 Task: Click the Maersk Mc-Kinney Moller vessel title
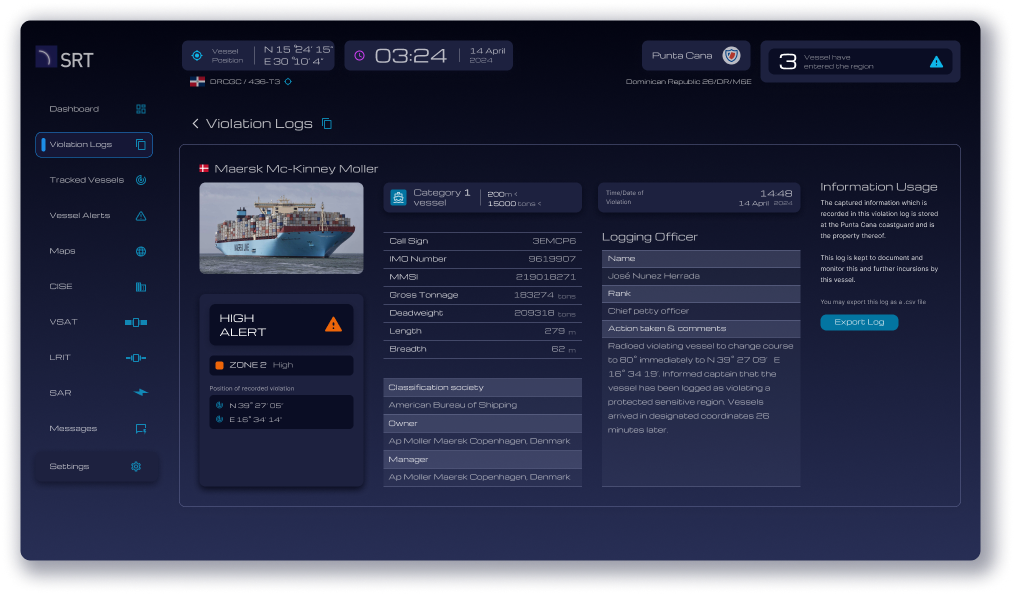(x=296, y=168)
